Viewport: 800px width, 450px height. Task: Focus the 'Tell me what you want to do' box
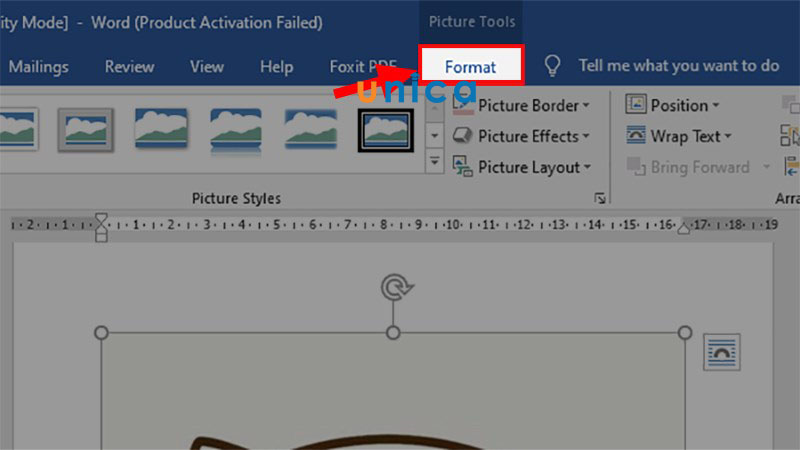click(679, 66)
